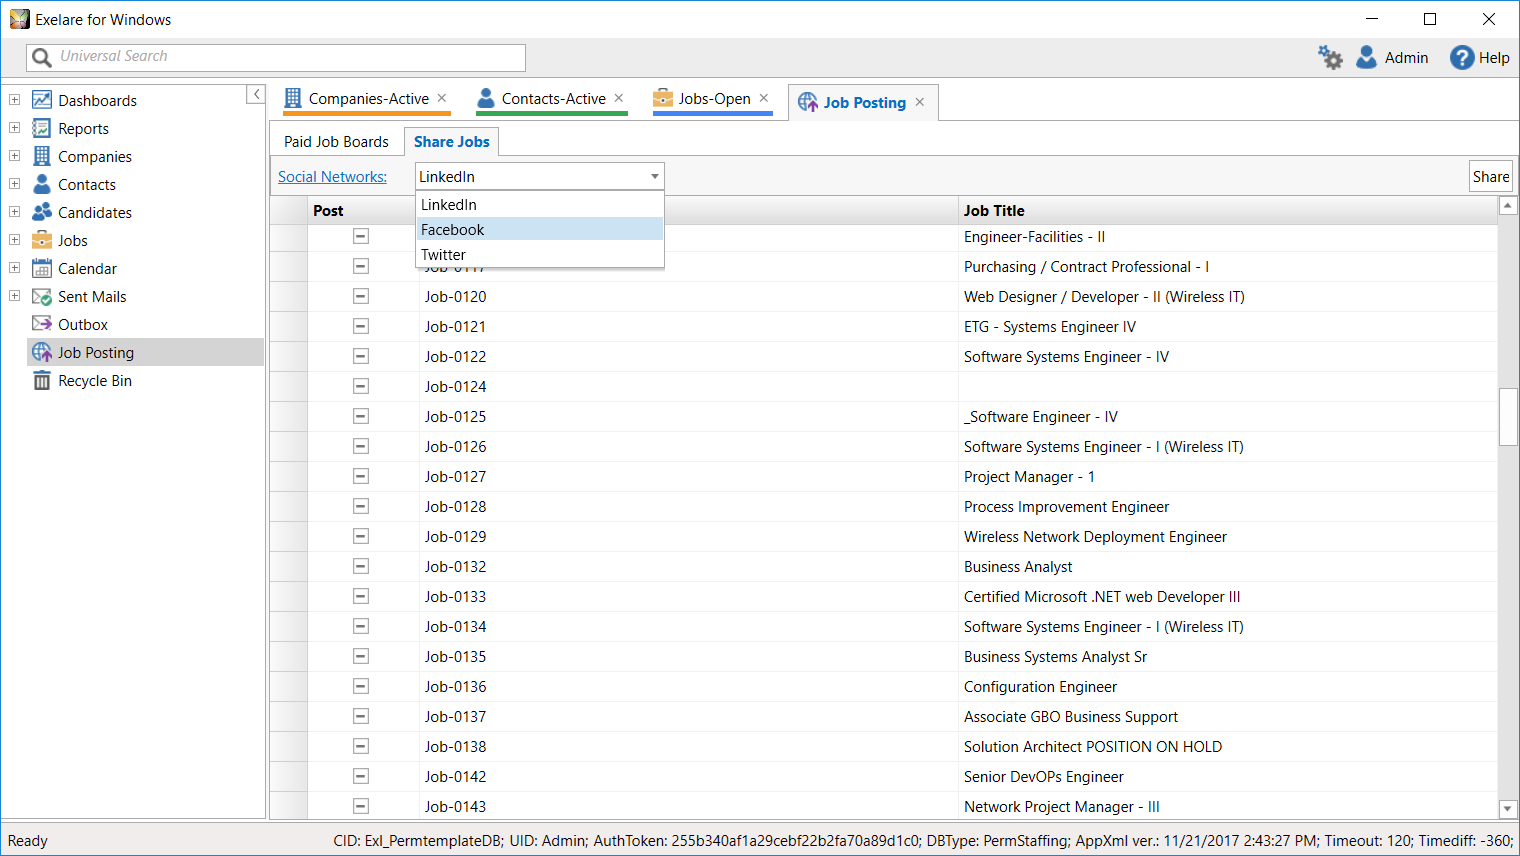The height and width of the screenshot is (856, 1520).
Task: Switch to the Contacts-Active tab
Action: pyautogui.click(x=553, y=99)
